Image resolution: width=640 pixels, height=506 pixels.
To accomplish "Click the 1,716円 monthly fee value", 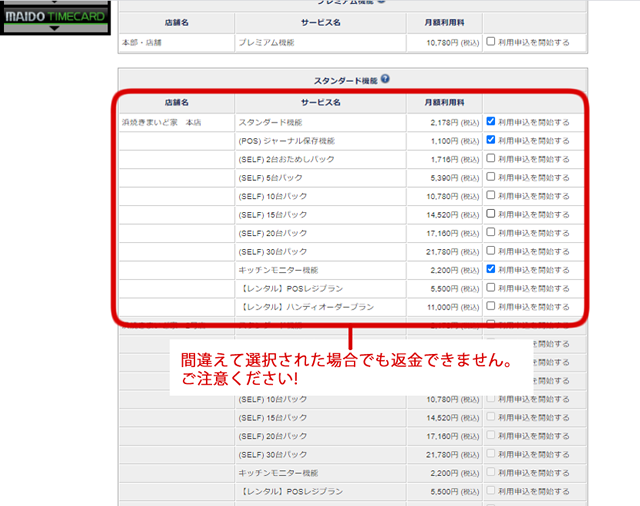I will 454,159.
